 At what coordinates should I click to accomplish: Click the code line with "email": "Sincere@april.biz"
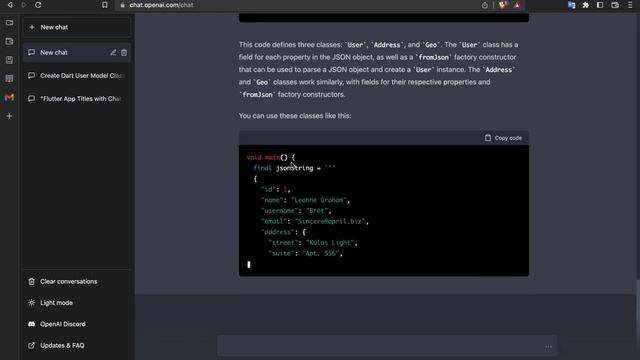click(315, 221)
